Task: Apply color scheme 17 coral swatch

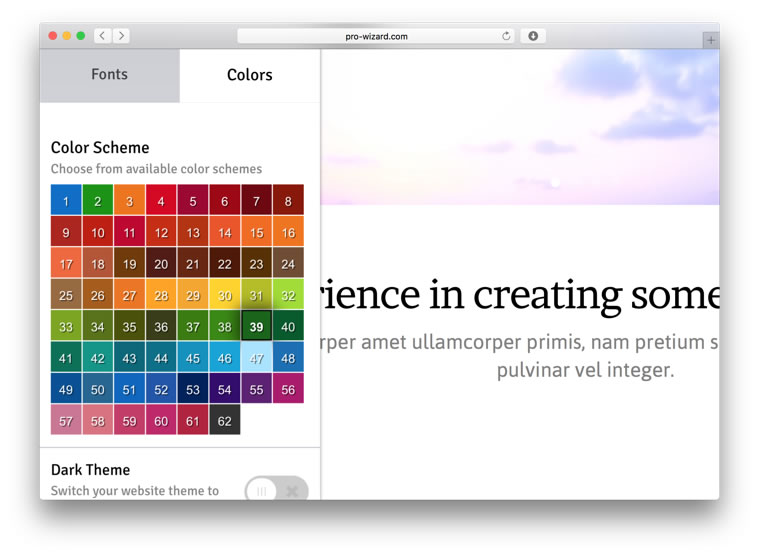Action: click(x=66, y=263)
